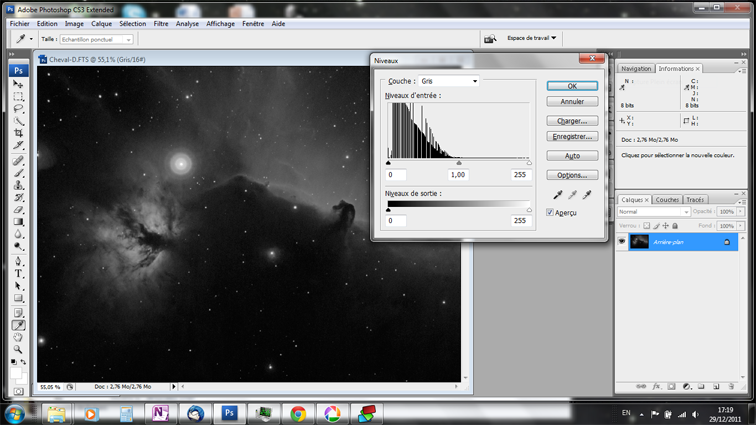
Task: Select the Brush tool
Action: coord(18,173)
